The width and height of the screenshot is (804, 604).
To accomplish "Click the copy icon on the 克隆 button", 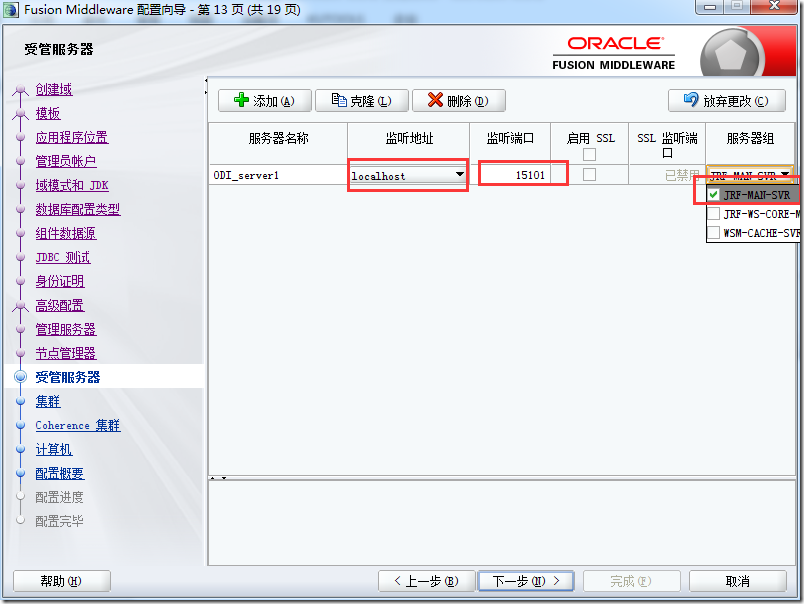I will tap(339, 100).
